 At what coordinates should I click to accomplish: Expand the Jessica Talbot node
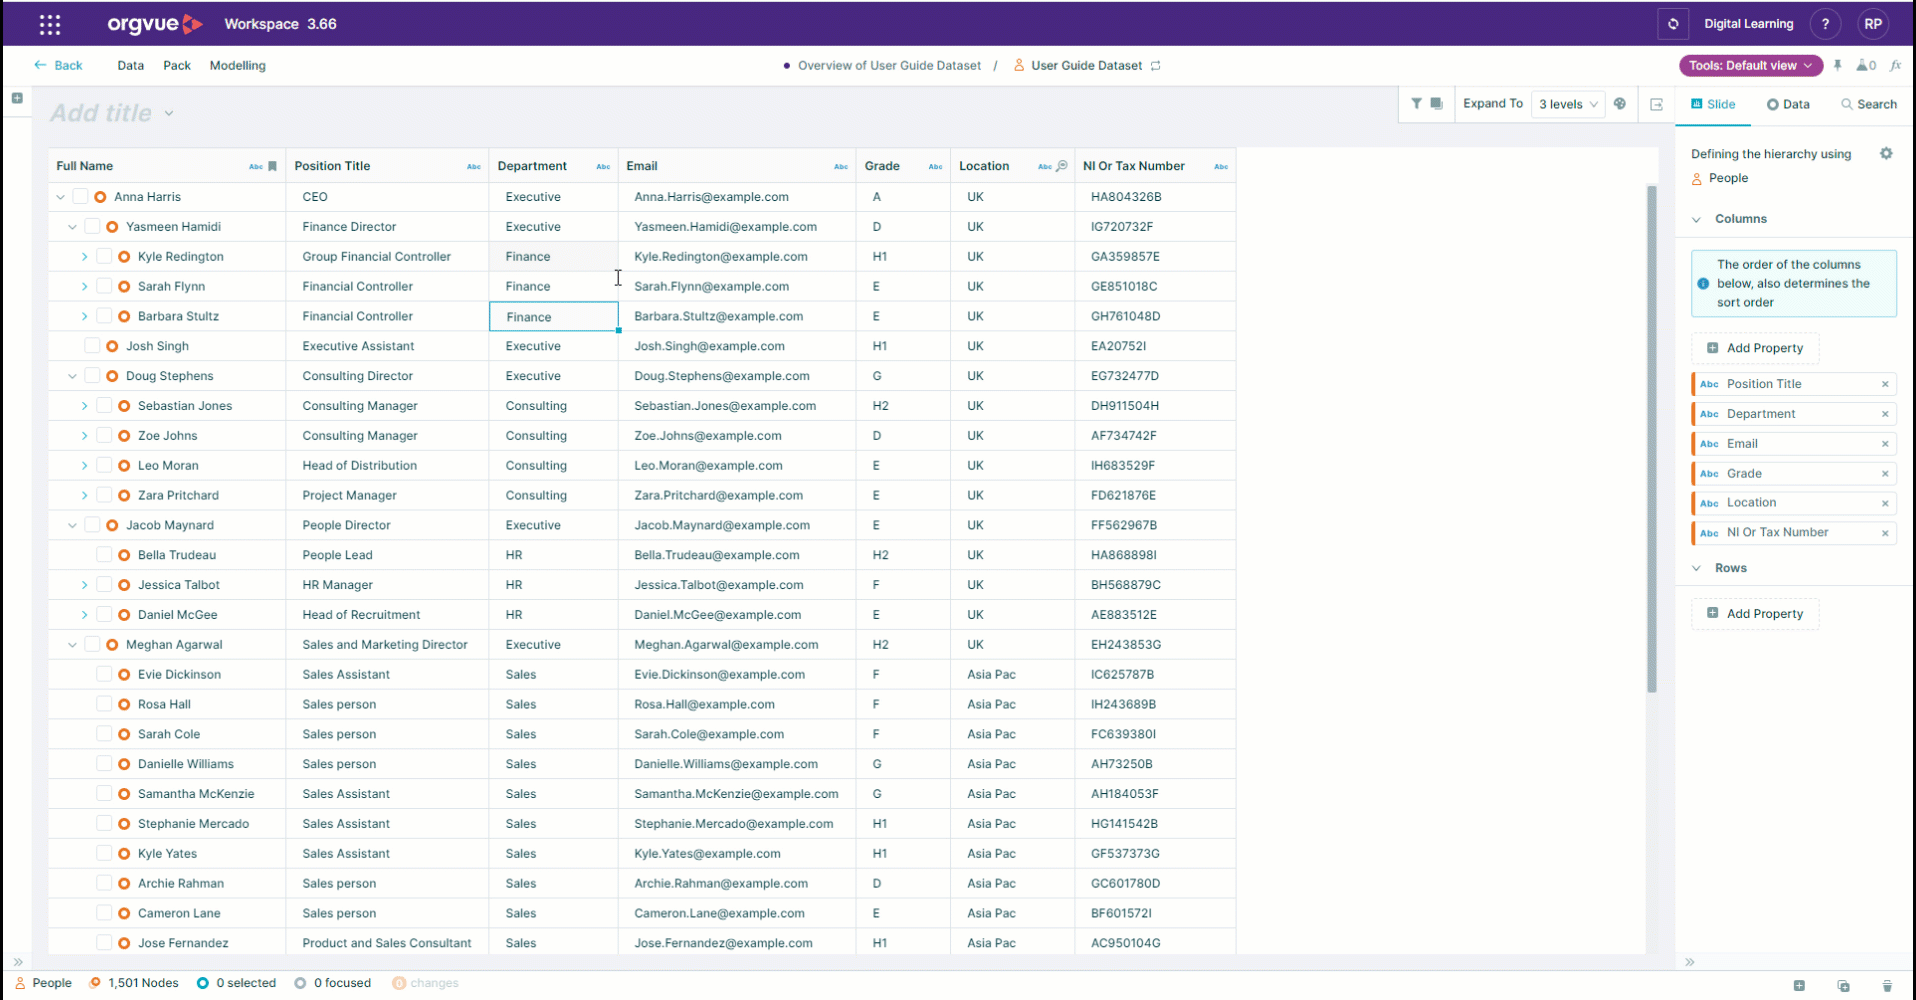click(84, 585)
